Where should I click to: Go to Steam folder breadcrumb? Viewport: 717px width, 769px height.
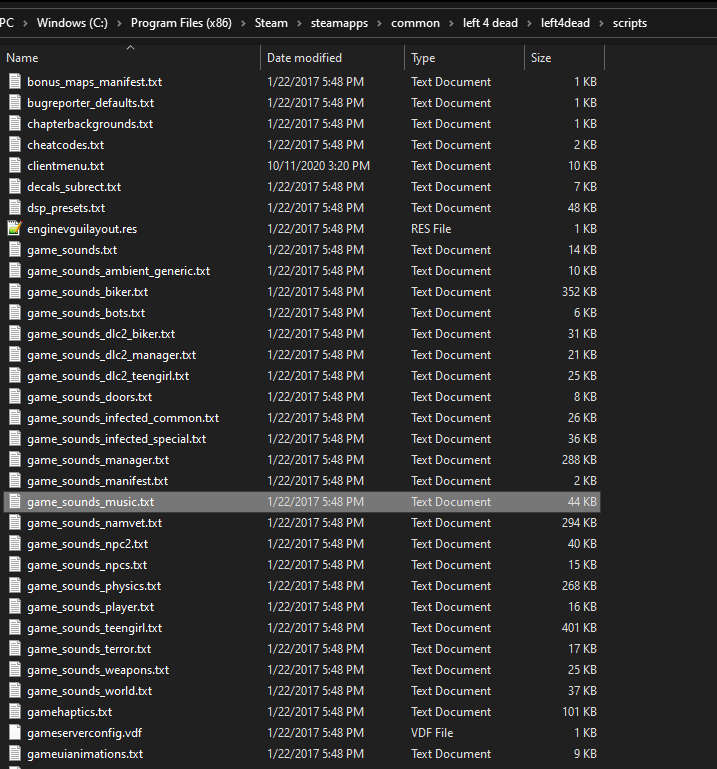point(271,23)
